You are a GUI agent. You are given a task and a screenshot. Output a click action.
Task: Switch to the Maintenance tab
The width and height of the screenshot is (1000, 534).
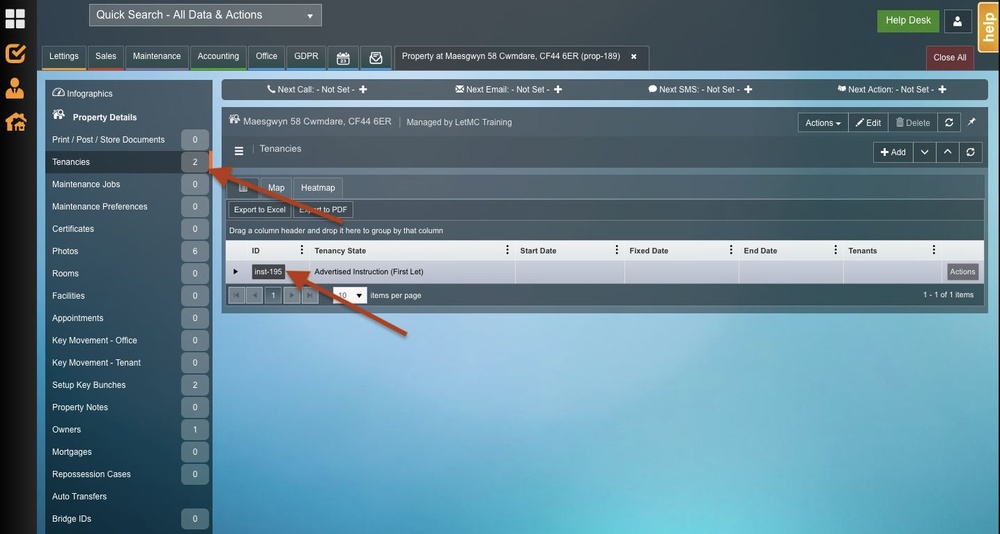pyautogui.click(x=157, y=57)
